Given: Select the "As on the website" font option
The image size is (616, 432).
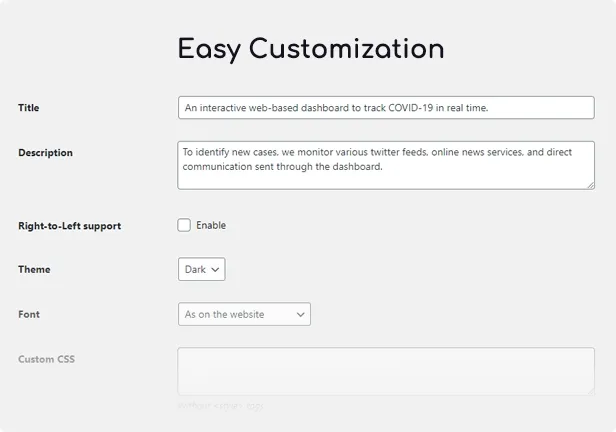Looking at the screenshot, I should (225, 314).
